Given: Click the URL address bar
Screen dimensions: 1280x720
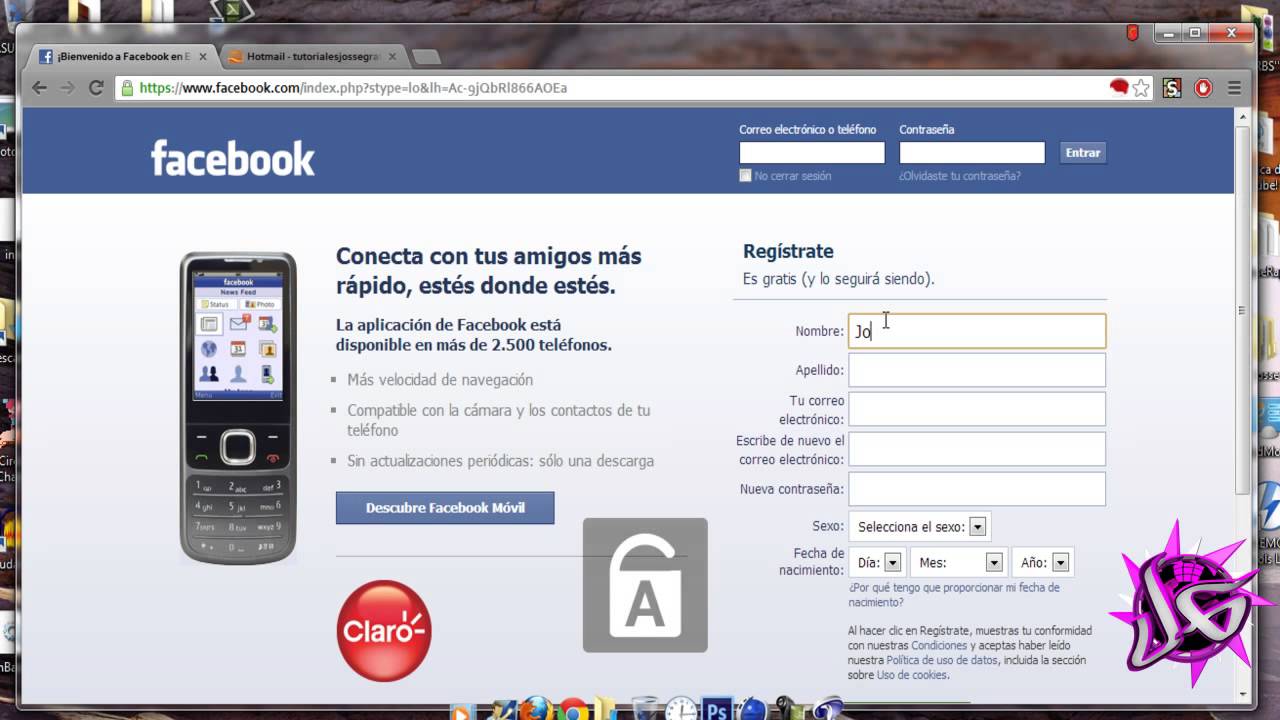Looking at the screenshot, I should pos(620,88).
